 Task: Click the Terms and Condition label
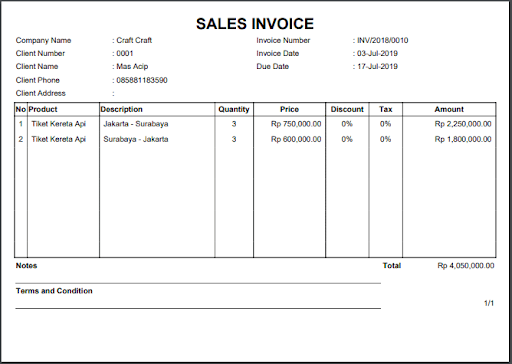54,291
